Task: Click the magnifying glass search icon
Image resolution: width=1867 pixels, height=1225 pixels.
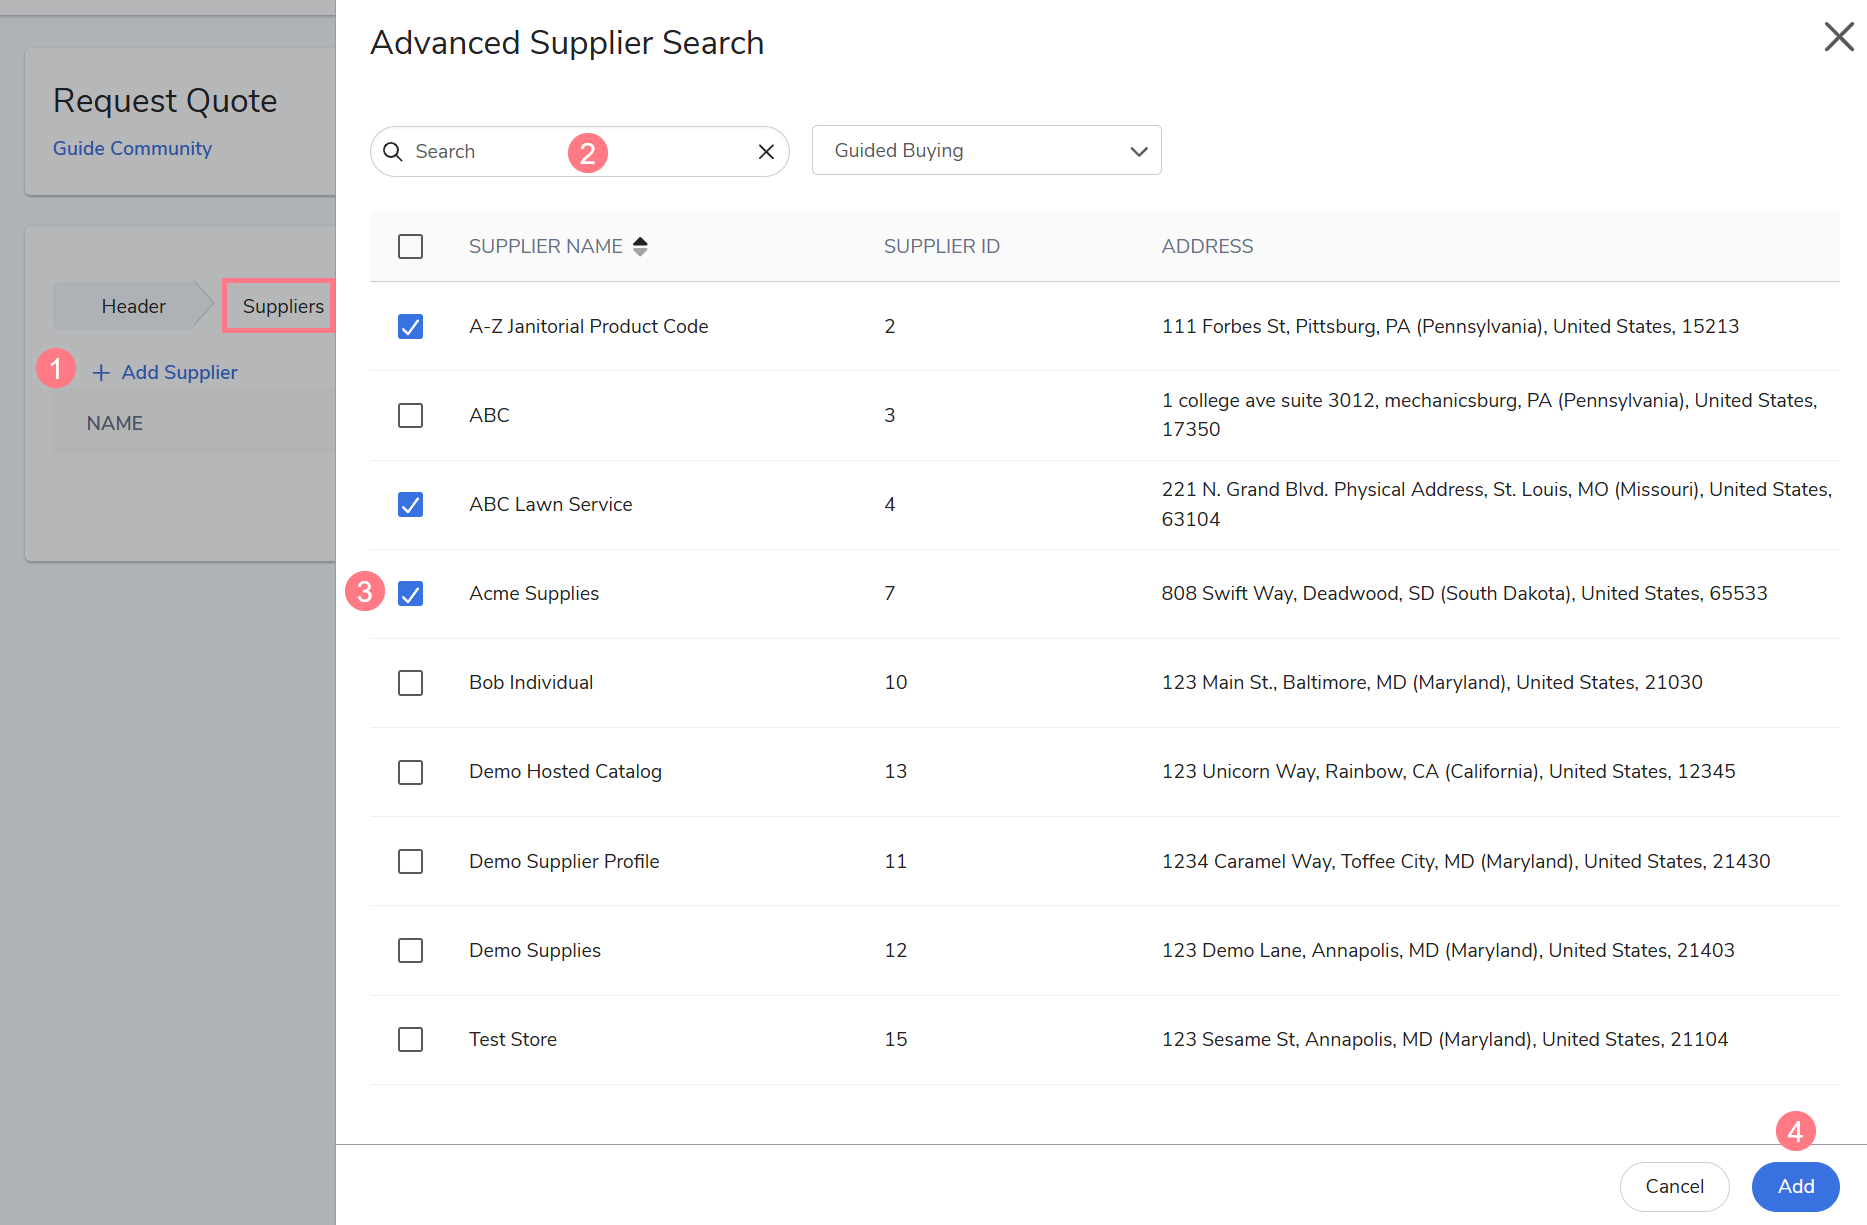Action: point(393,151)
